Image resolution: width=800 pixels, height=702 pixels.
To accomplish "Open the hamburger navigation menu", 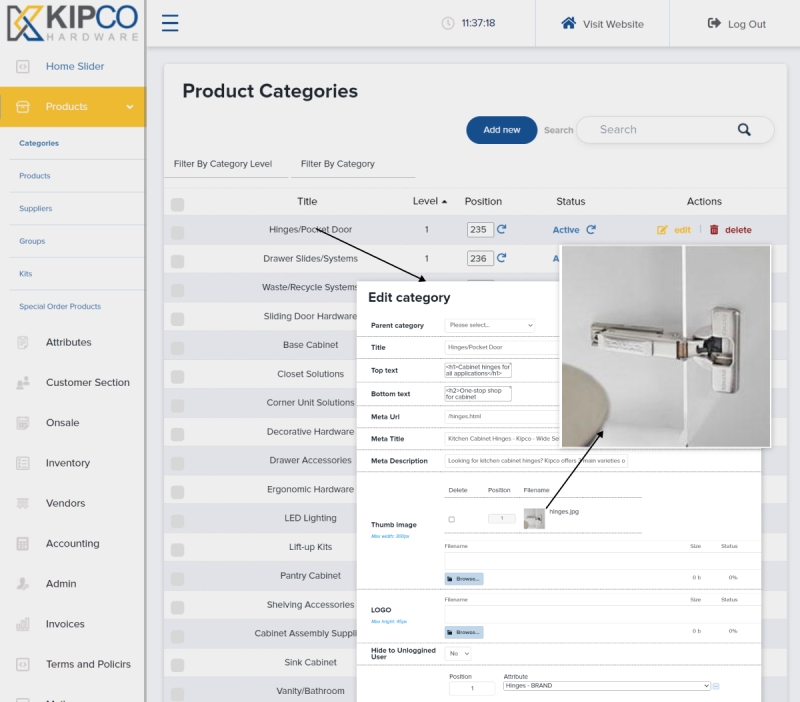I will [170, 23].
